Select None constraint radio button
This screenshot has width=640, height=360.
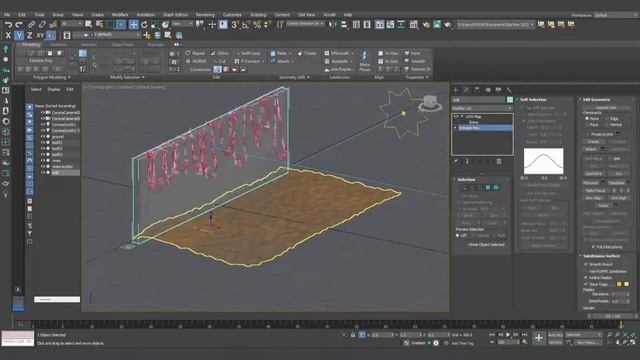587,118
